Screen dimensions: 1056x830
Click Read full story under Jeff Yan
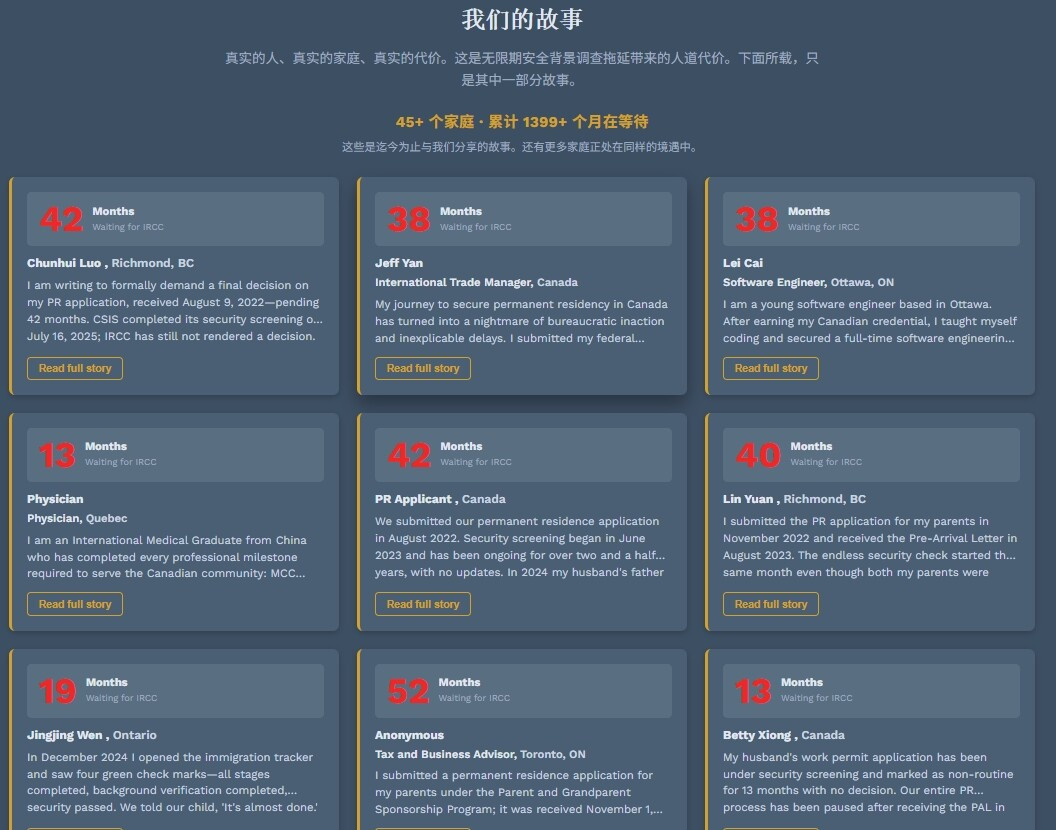click(x=423, y=368)
